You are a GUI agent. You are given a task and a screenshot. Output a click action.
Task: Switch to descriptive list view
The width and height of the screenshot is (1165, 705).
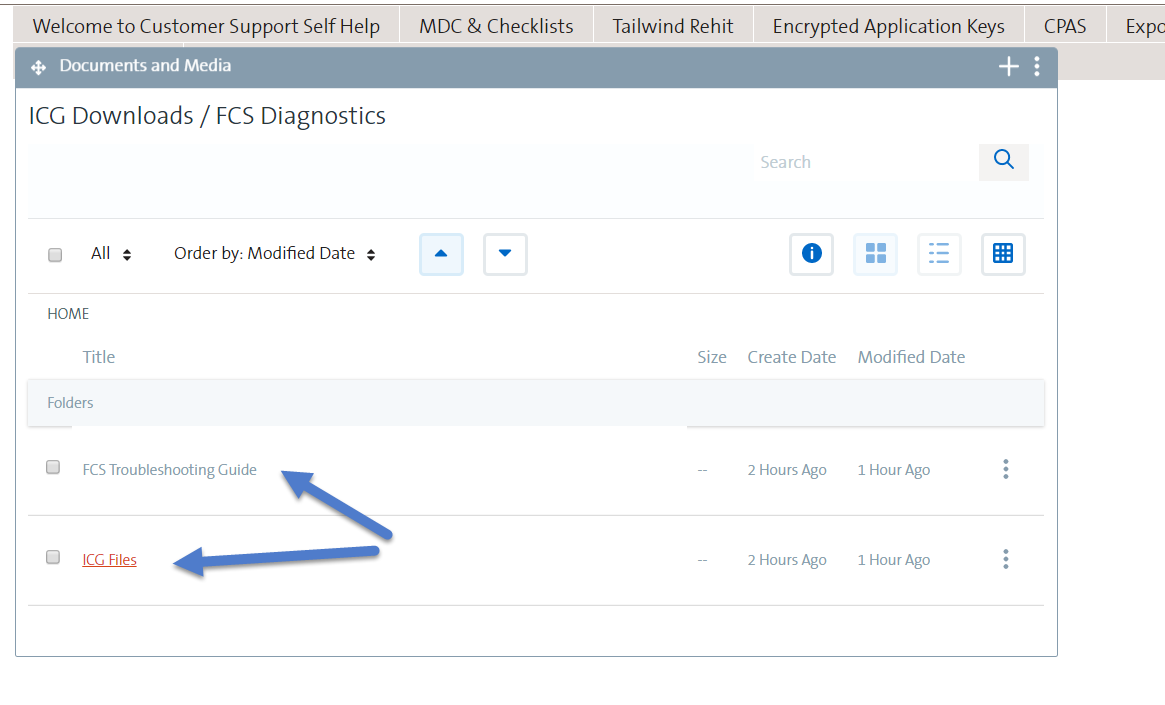939,254
